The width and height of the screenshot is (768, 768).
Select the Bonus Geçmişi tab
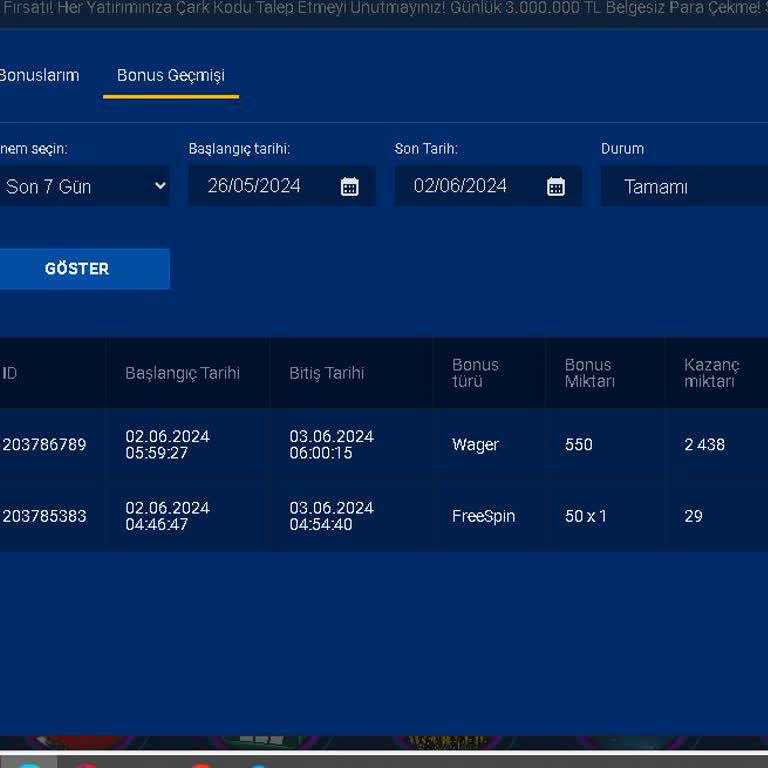171,76
